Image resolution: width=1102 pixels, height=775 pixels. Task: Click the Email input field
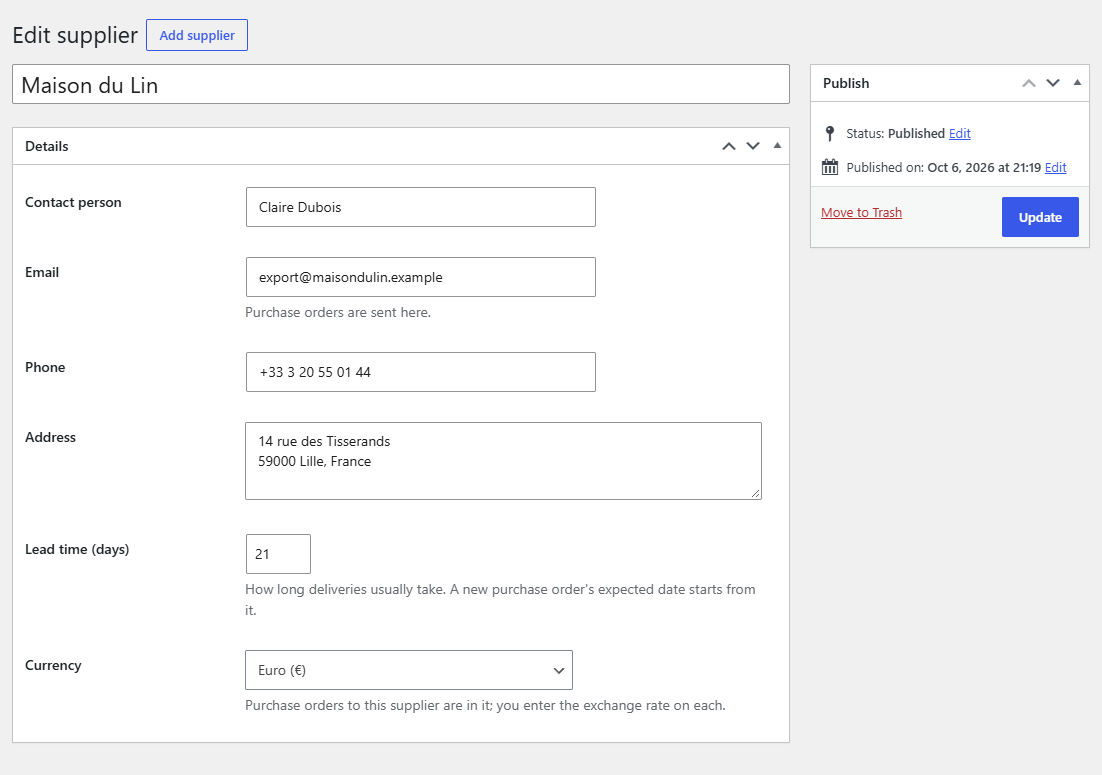click(421, 277)
